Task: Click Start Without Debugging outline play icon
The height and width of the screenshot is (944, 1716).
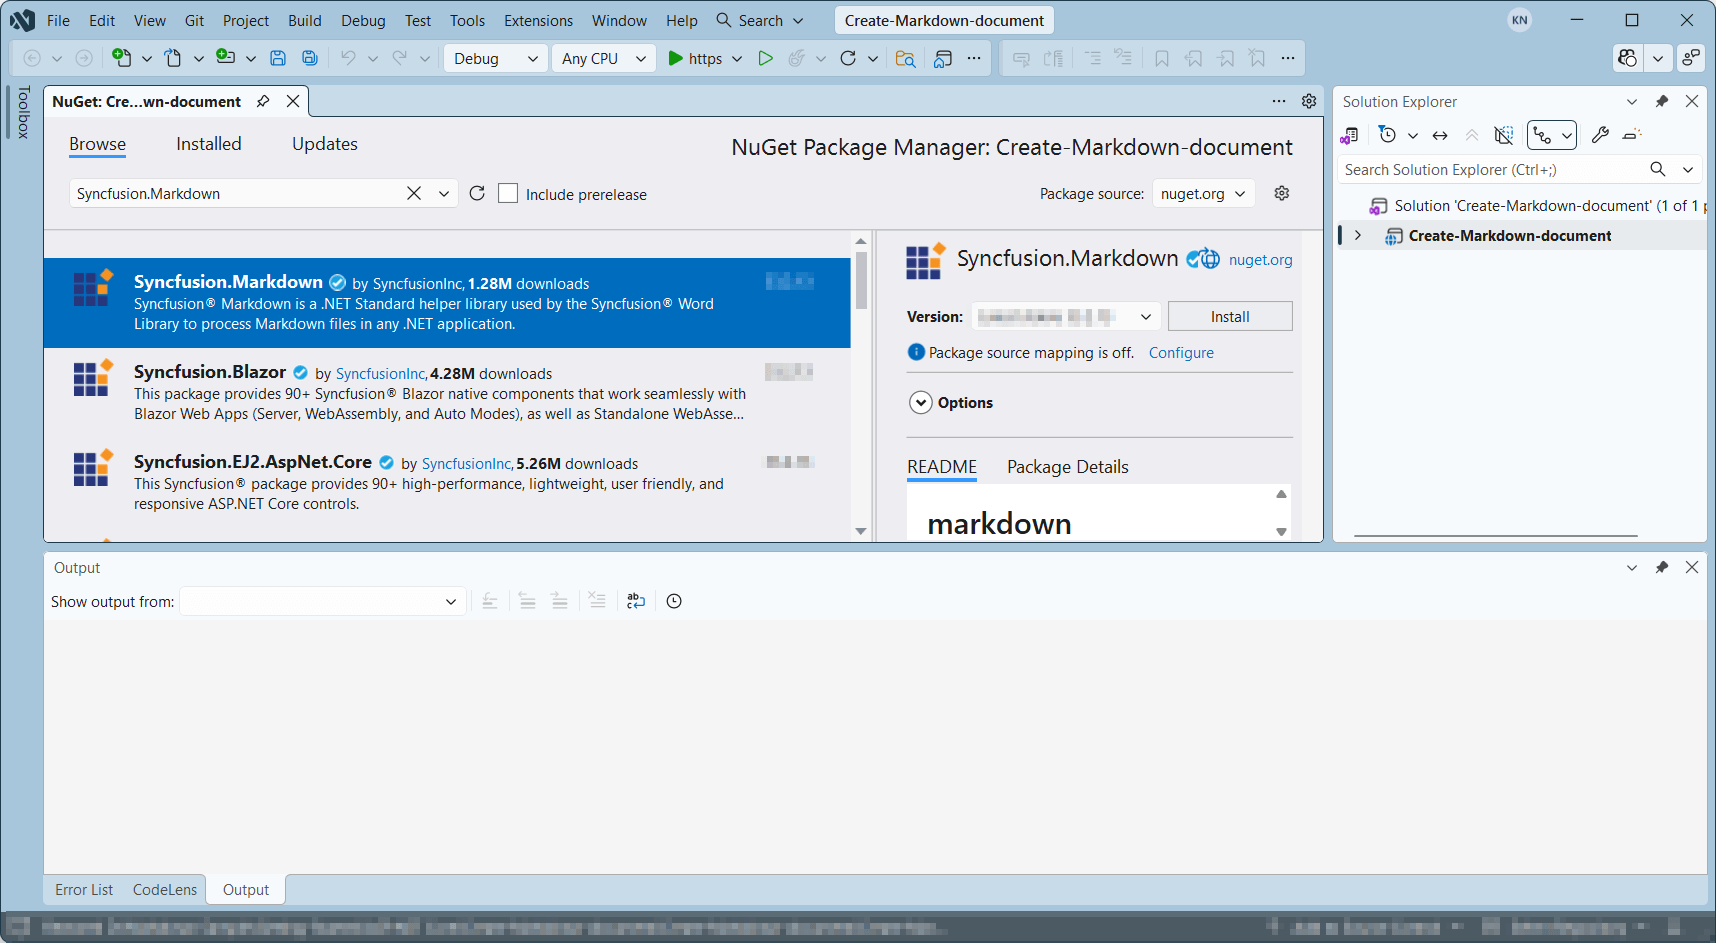Action: (x=765, y=58)
